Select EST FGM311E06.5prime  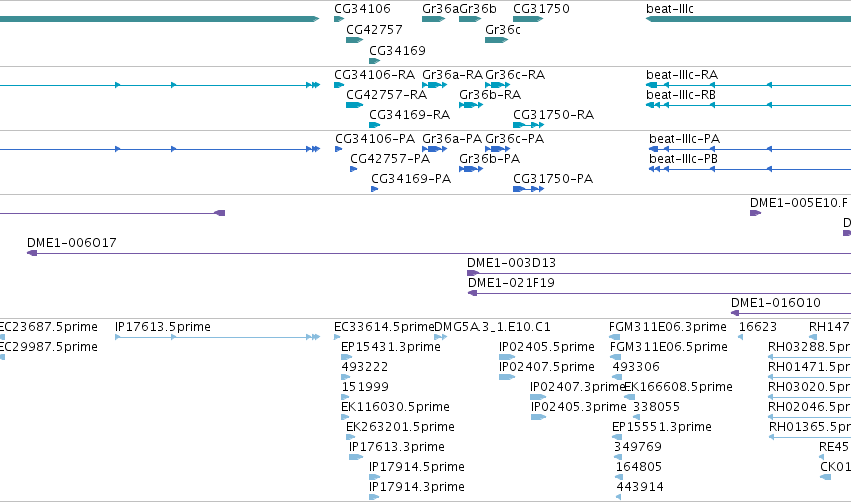tap(669, 347)
